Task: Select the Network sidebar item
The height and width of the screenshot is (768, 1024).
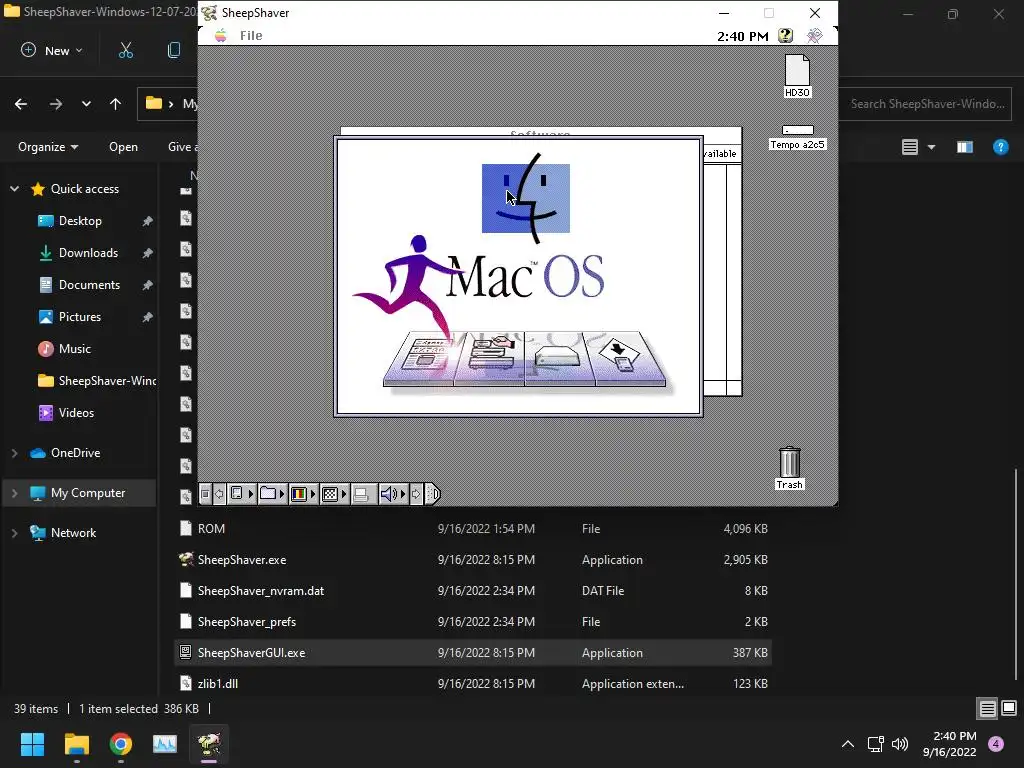Action: tap(73, 533)
